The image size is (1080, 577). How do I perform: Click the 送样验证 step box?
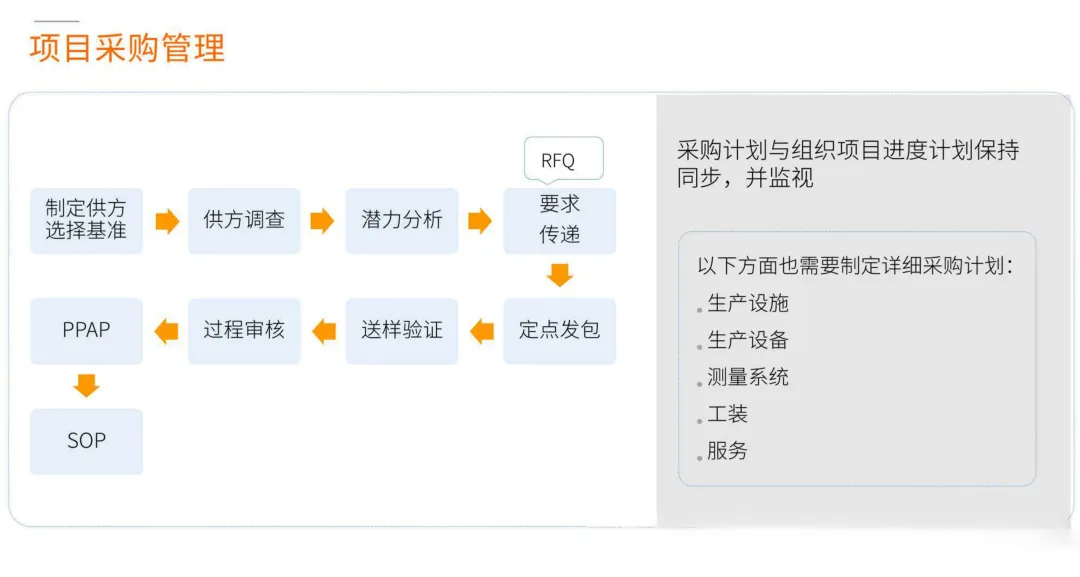point(402,330)
